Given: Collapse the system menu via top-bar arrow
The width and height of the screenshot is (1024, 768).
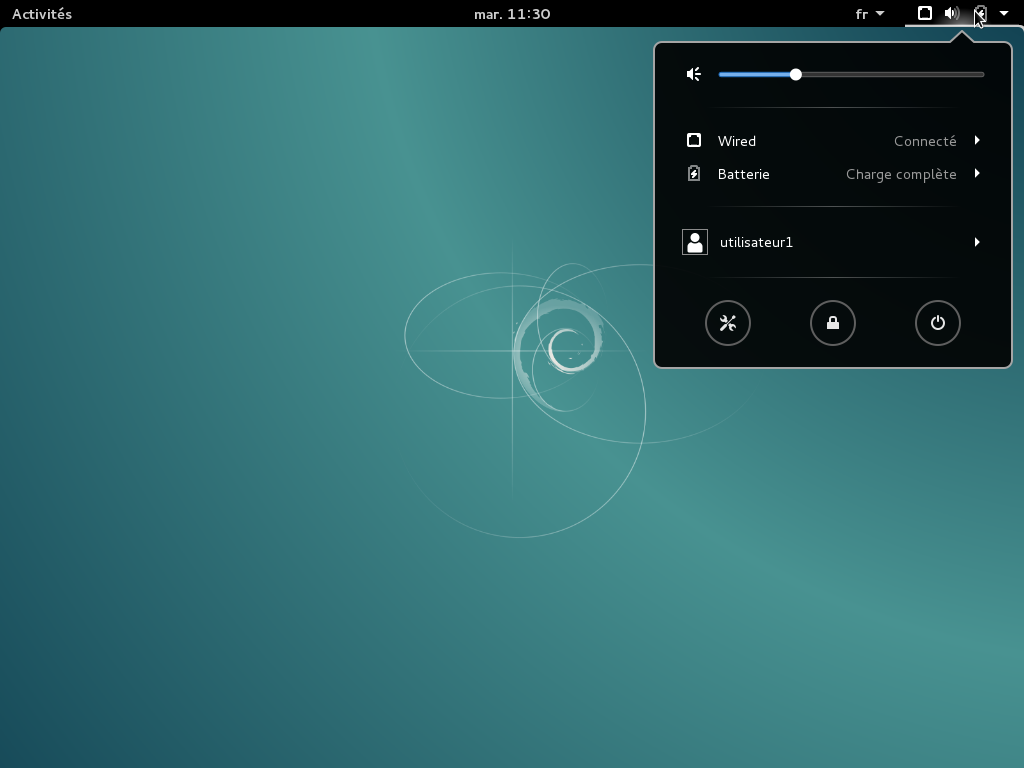Looking at the screenshot, I should coord(1004,14).
